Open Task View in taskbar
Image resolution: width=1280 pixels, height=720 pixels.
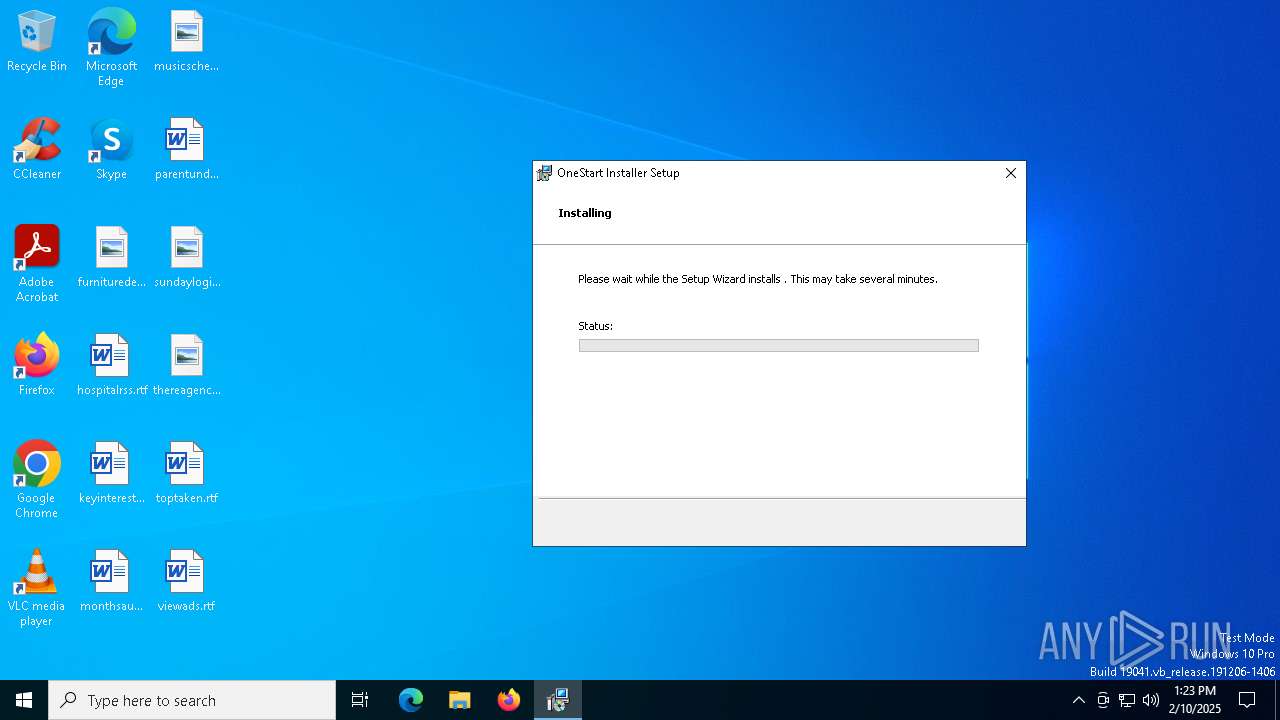click(360, 700)
